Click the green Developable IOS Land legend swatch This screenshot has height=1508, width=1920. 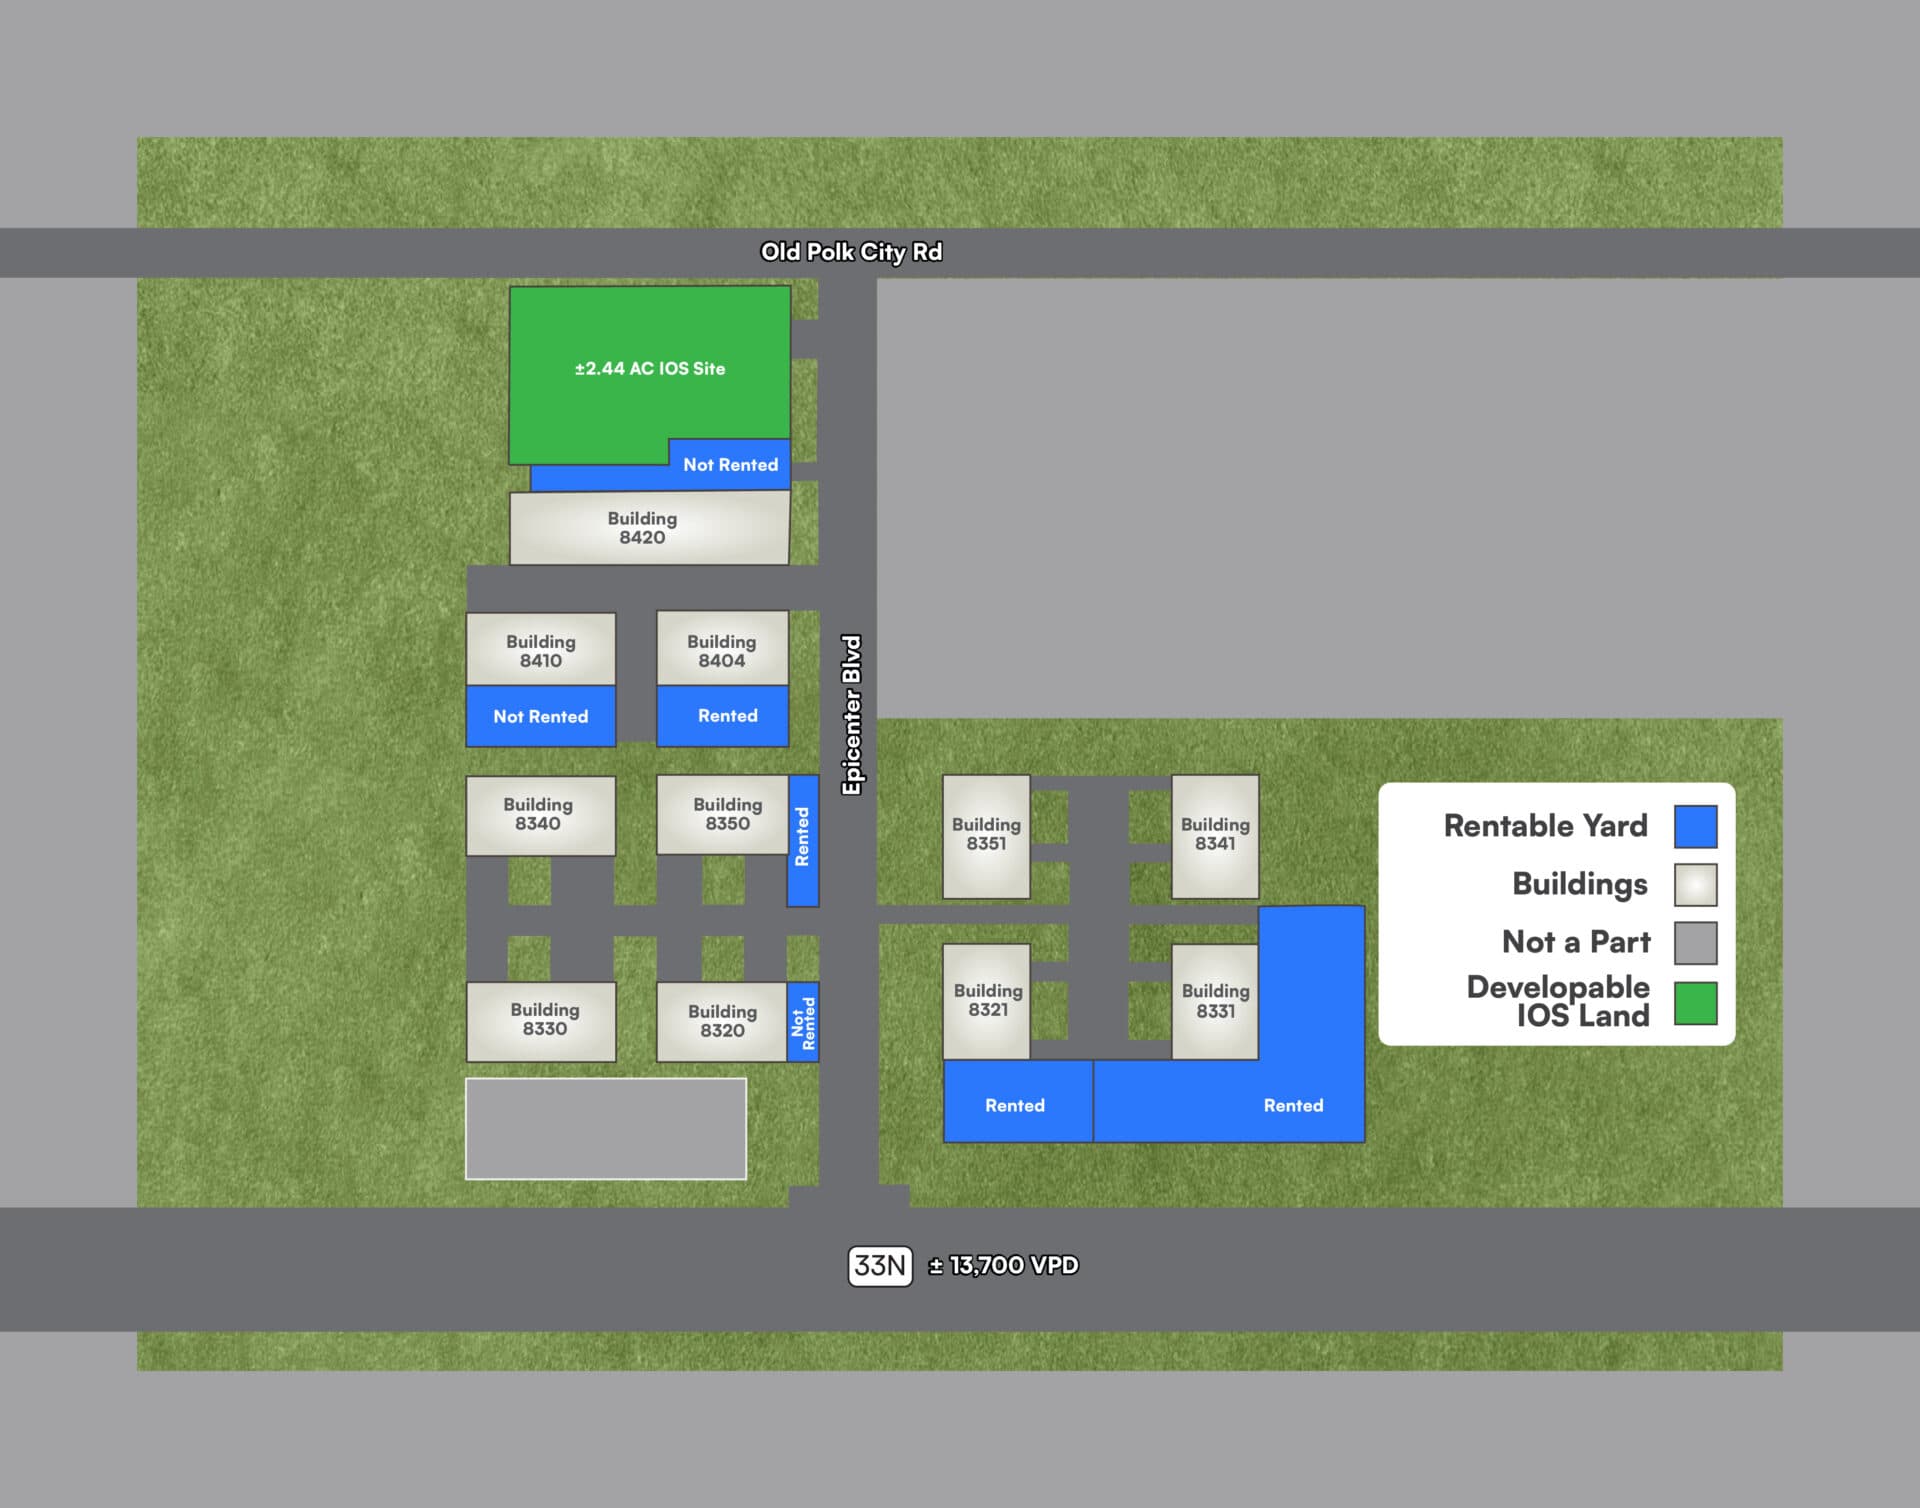1695,1002
